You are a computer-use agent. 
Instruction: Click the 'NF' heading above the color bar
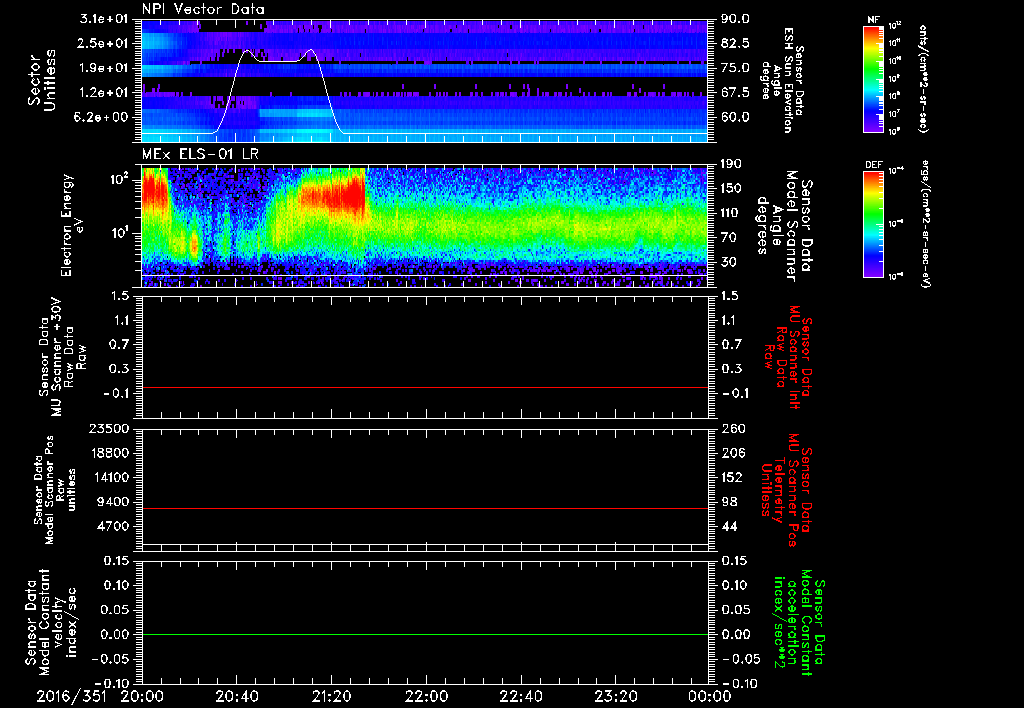pyautogui.click(x=873, y=20)
